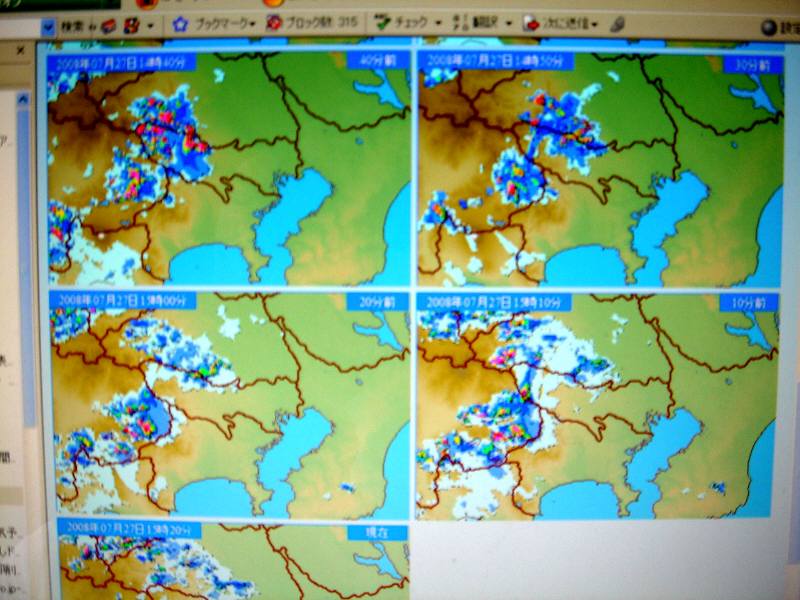Viewport: 800px width, 600px height.
Task: Open the 15時20分 current radar map
Action: click(233, 561)
